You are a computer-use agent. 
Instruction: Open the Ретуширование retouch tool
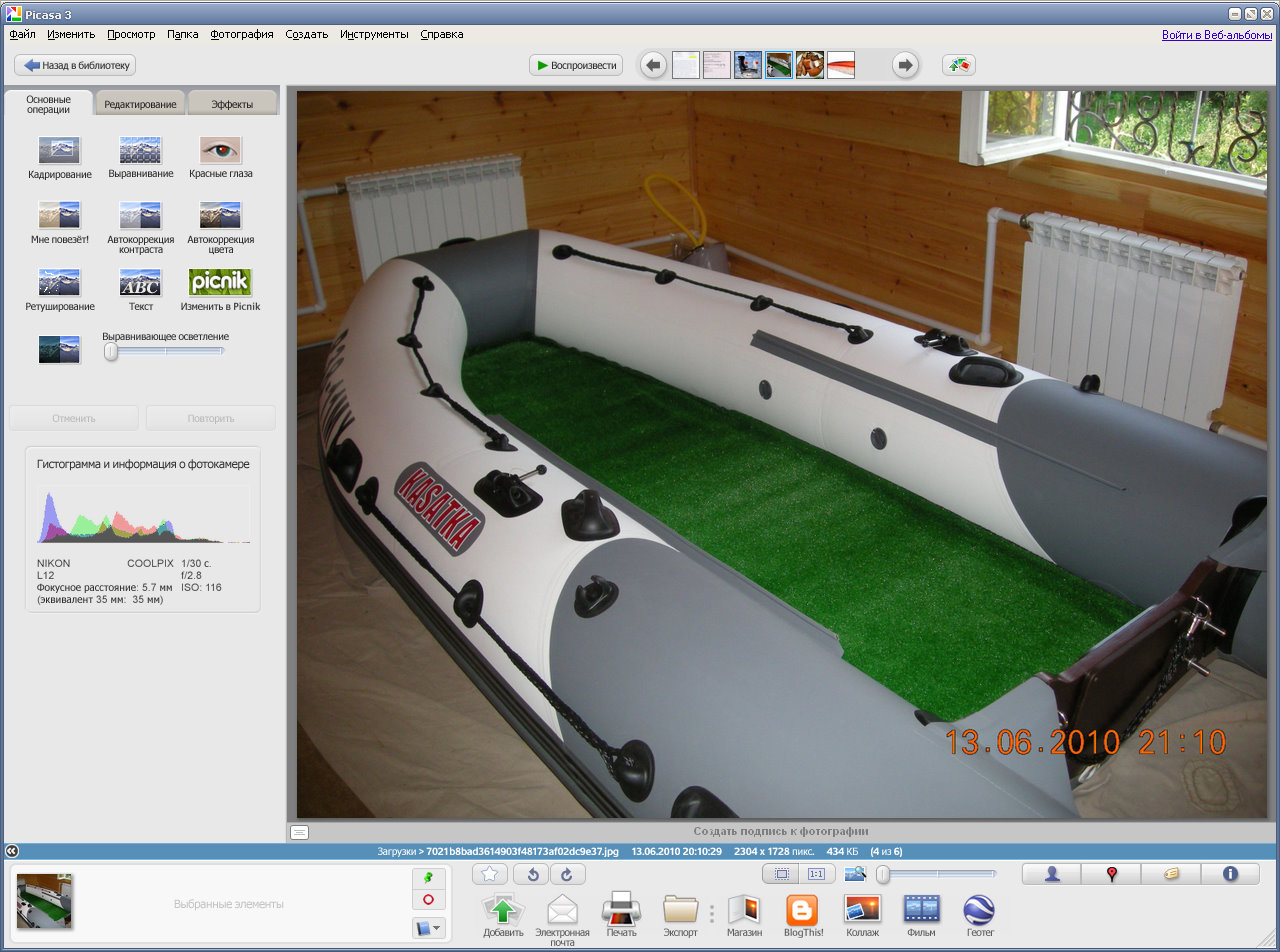point(59,283)
